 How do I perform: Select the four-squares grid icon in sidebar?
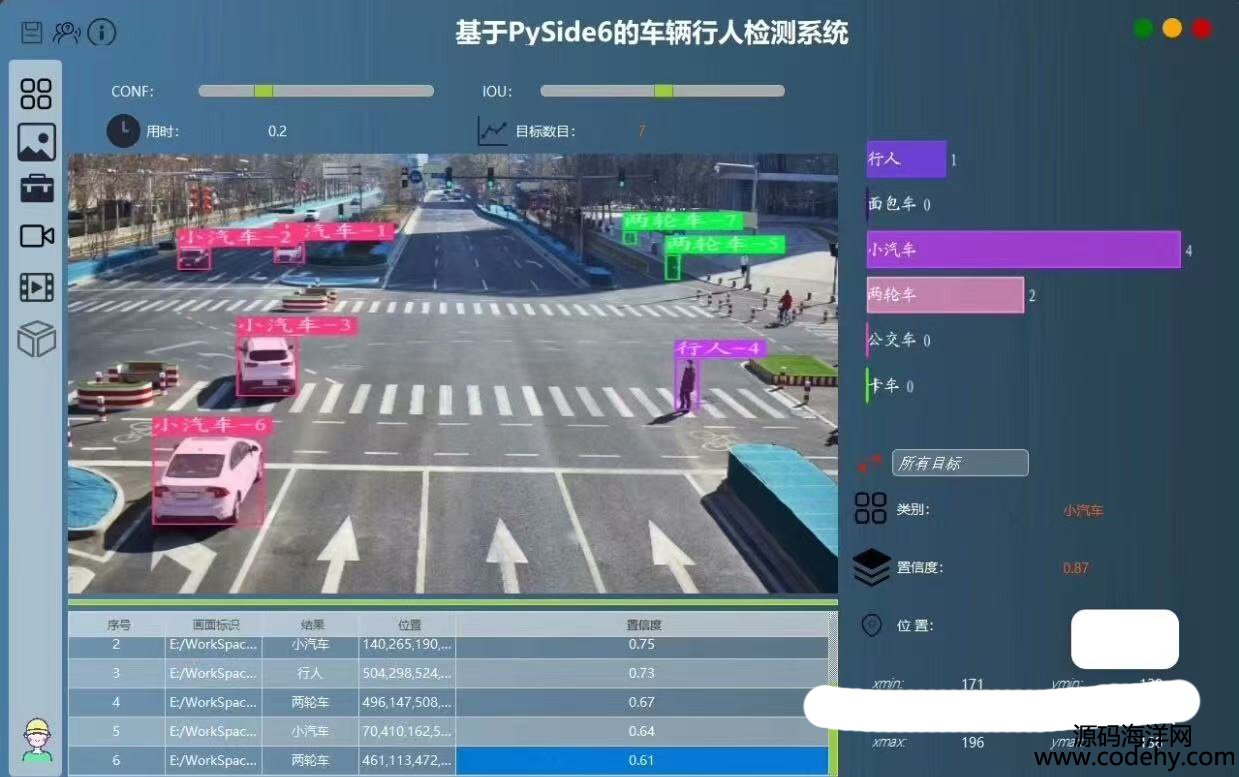pyautogui.click(x=36, y=94)
